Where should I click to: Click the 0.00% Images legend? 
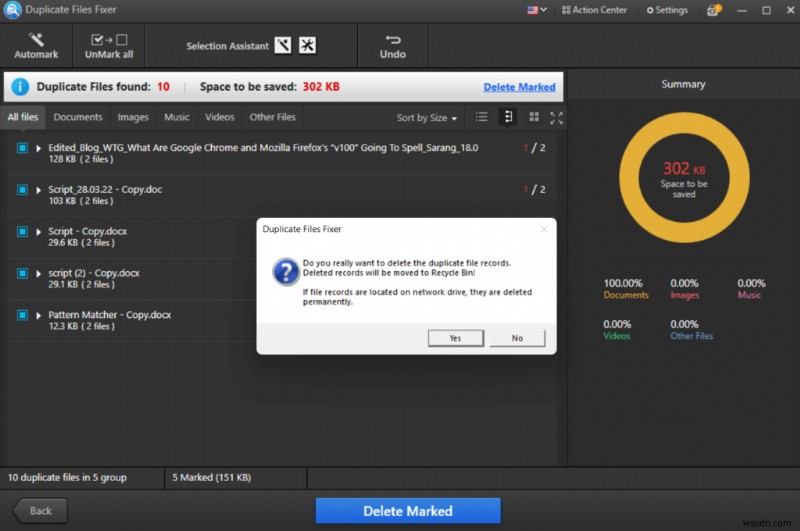click(x=684, y=289)
